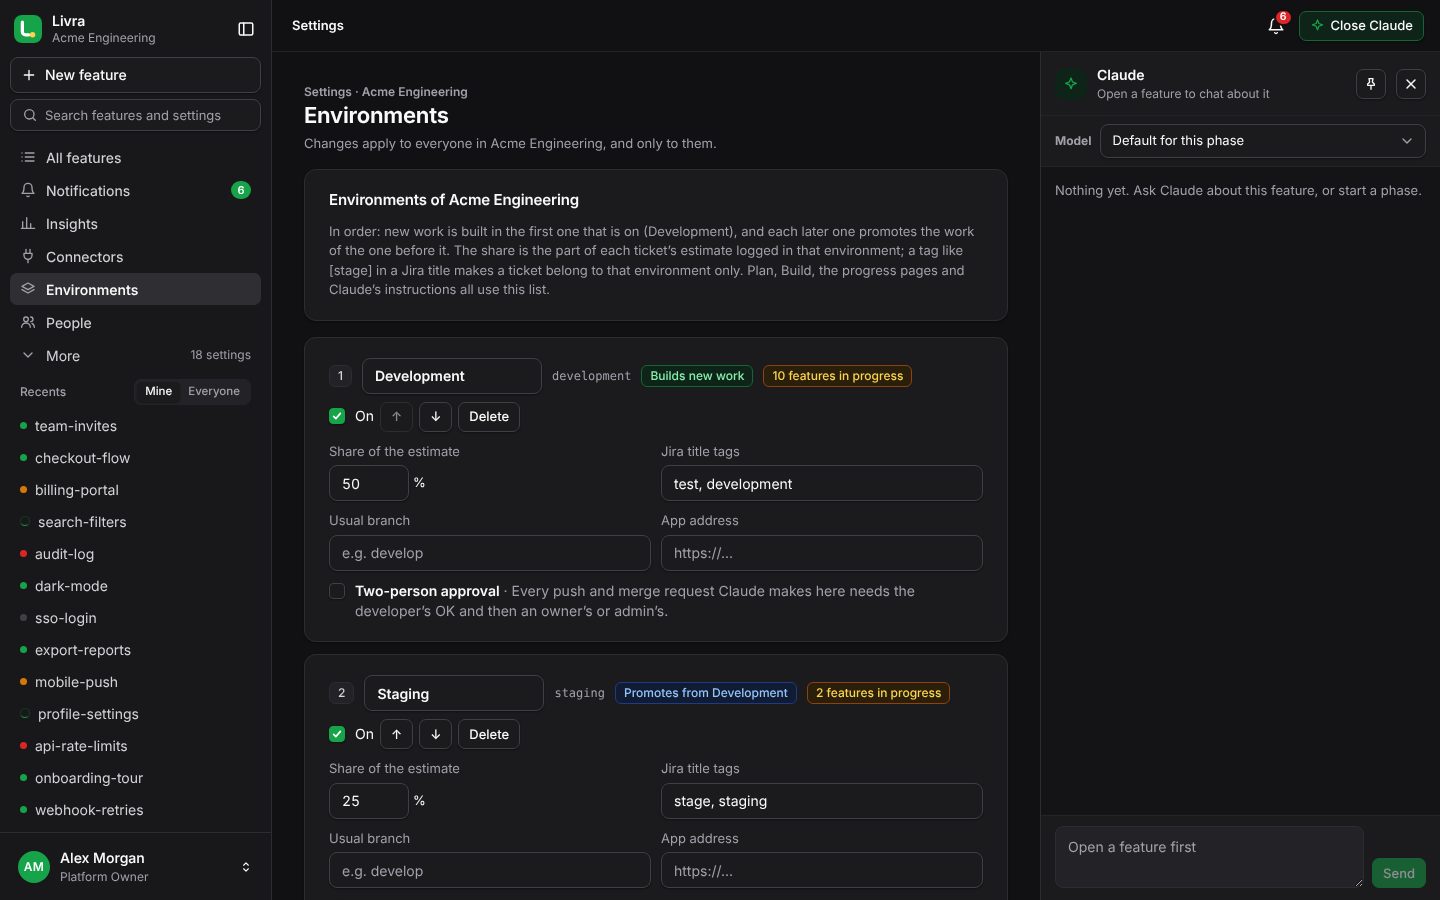
Task: Click the Insights chart icon
Action: coord(28,224)
